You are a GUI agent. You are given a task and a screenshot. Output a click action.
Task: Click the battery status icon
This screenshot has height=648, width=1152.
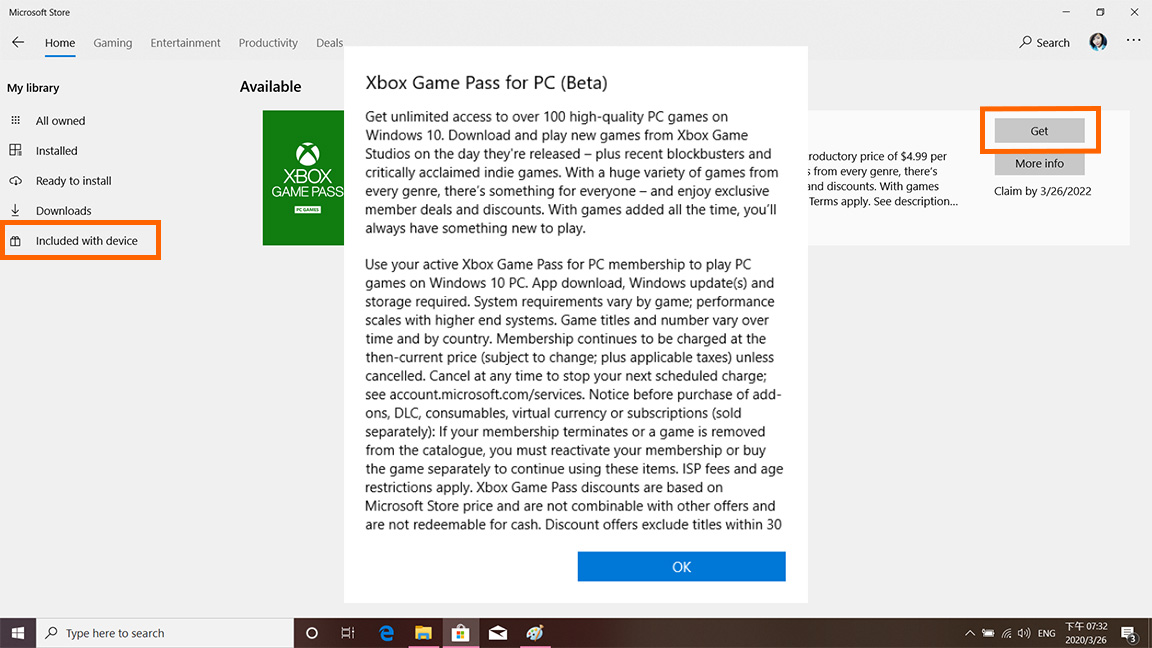(x=988, y=633)
